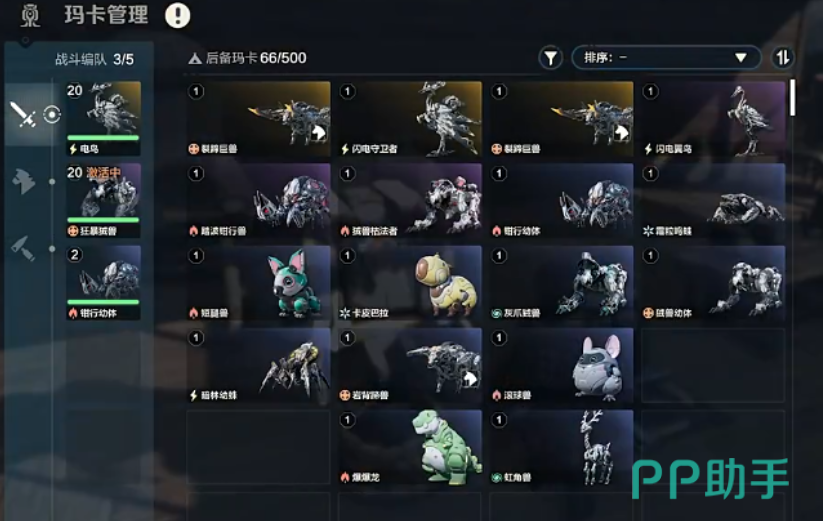Select the sword combat team tab
823x521 pixels.
click(x=23, y=114)
